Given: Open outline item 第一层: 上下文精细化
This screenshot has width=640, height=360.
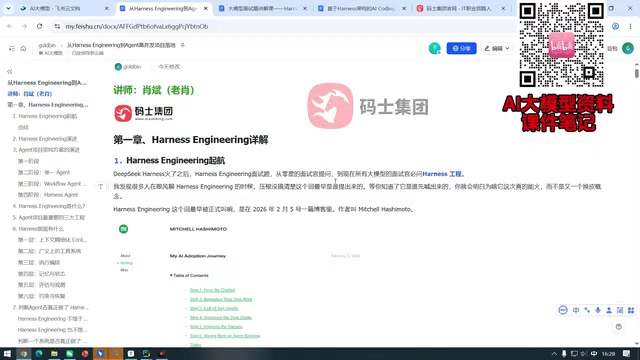Looking at the screenshot, I should click(52, 240).
